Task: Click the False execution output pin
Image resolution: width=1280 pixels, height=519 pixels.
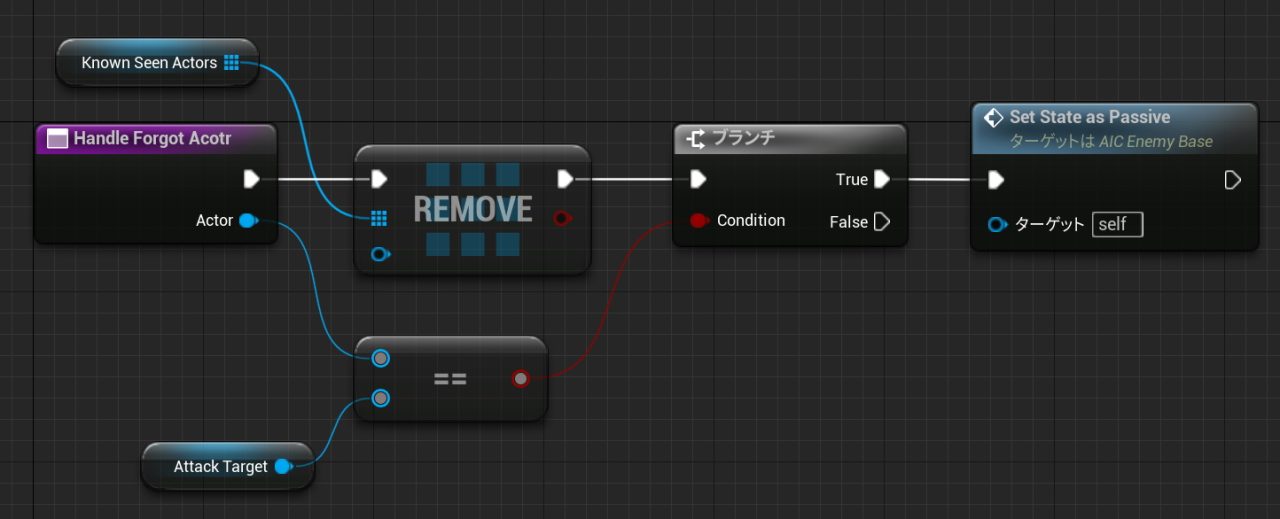Action: [881, 221]
